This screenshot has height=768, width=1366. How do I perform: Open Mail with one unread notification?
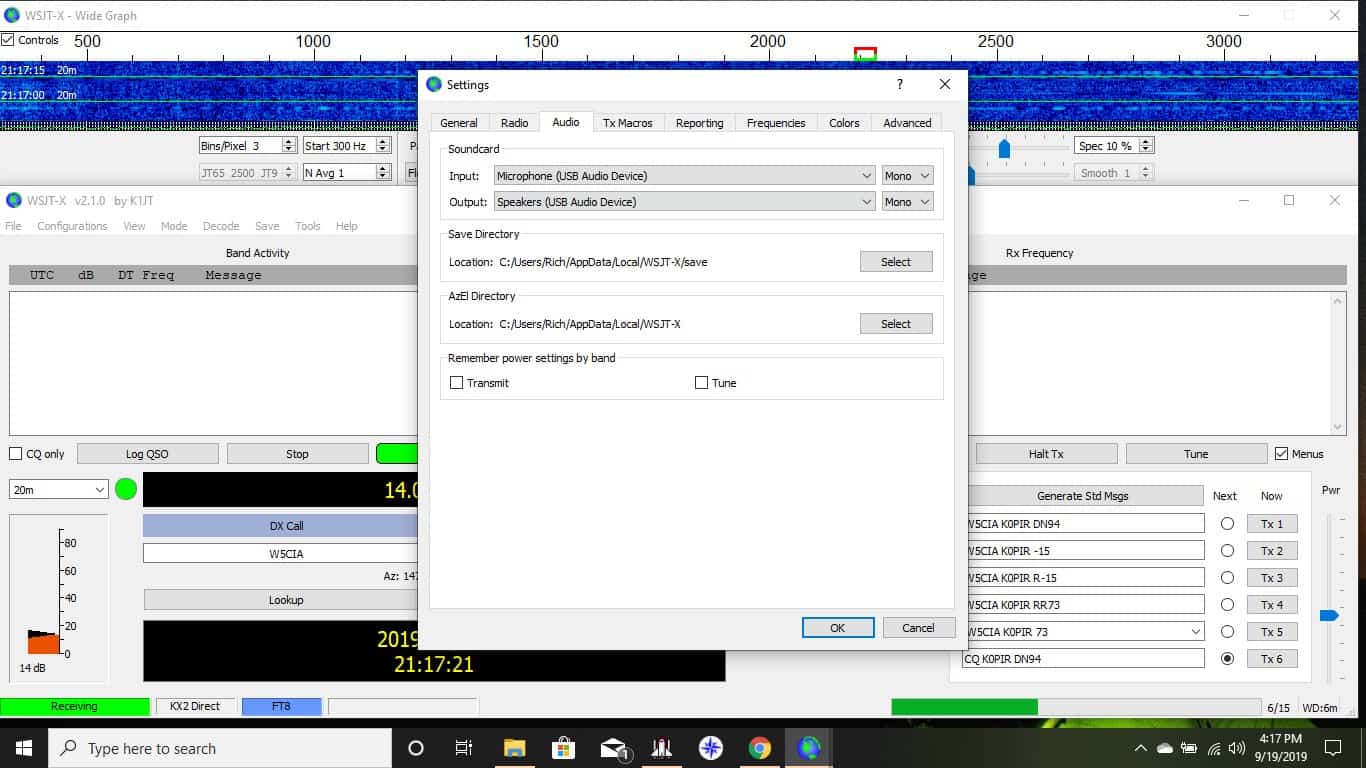pyautogui.click(x=614, y=747)
